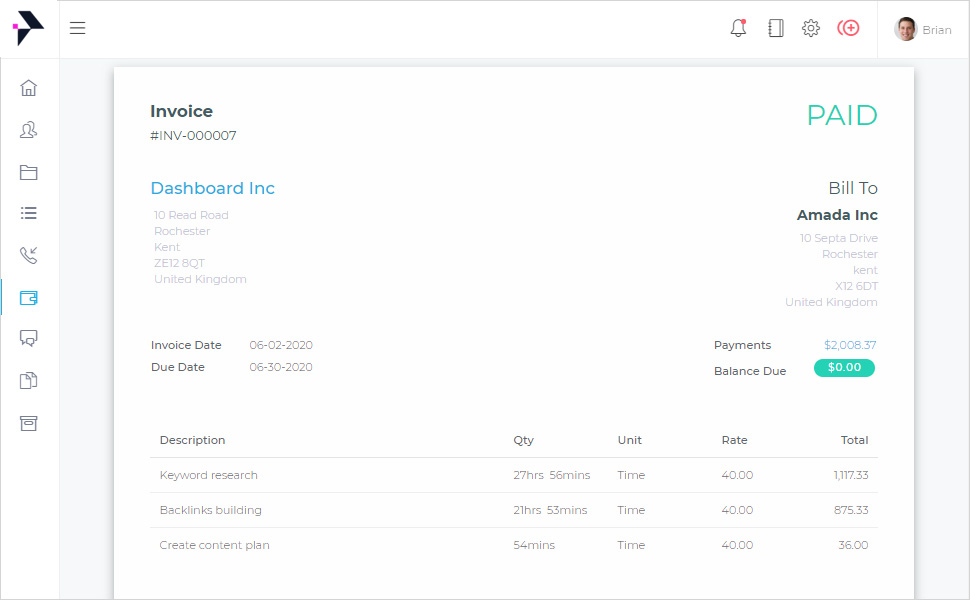Click the Keyword research line item

pyautogui.click(x=208, y=475)
